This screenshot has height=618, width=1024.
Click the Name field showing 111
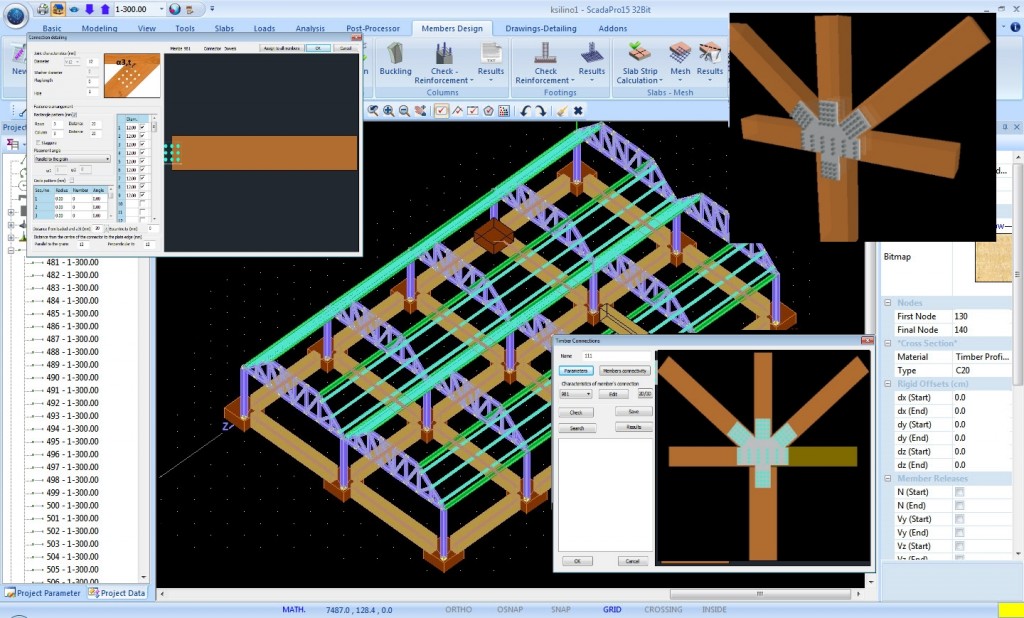coord(615,355)
